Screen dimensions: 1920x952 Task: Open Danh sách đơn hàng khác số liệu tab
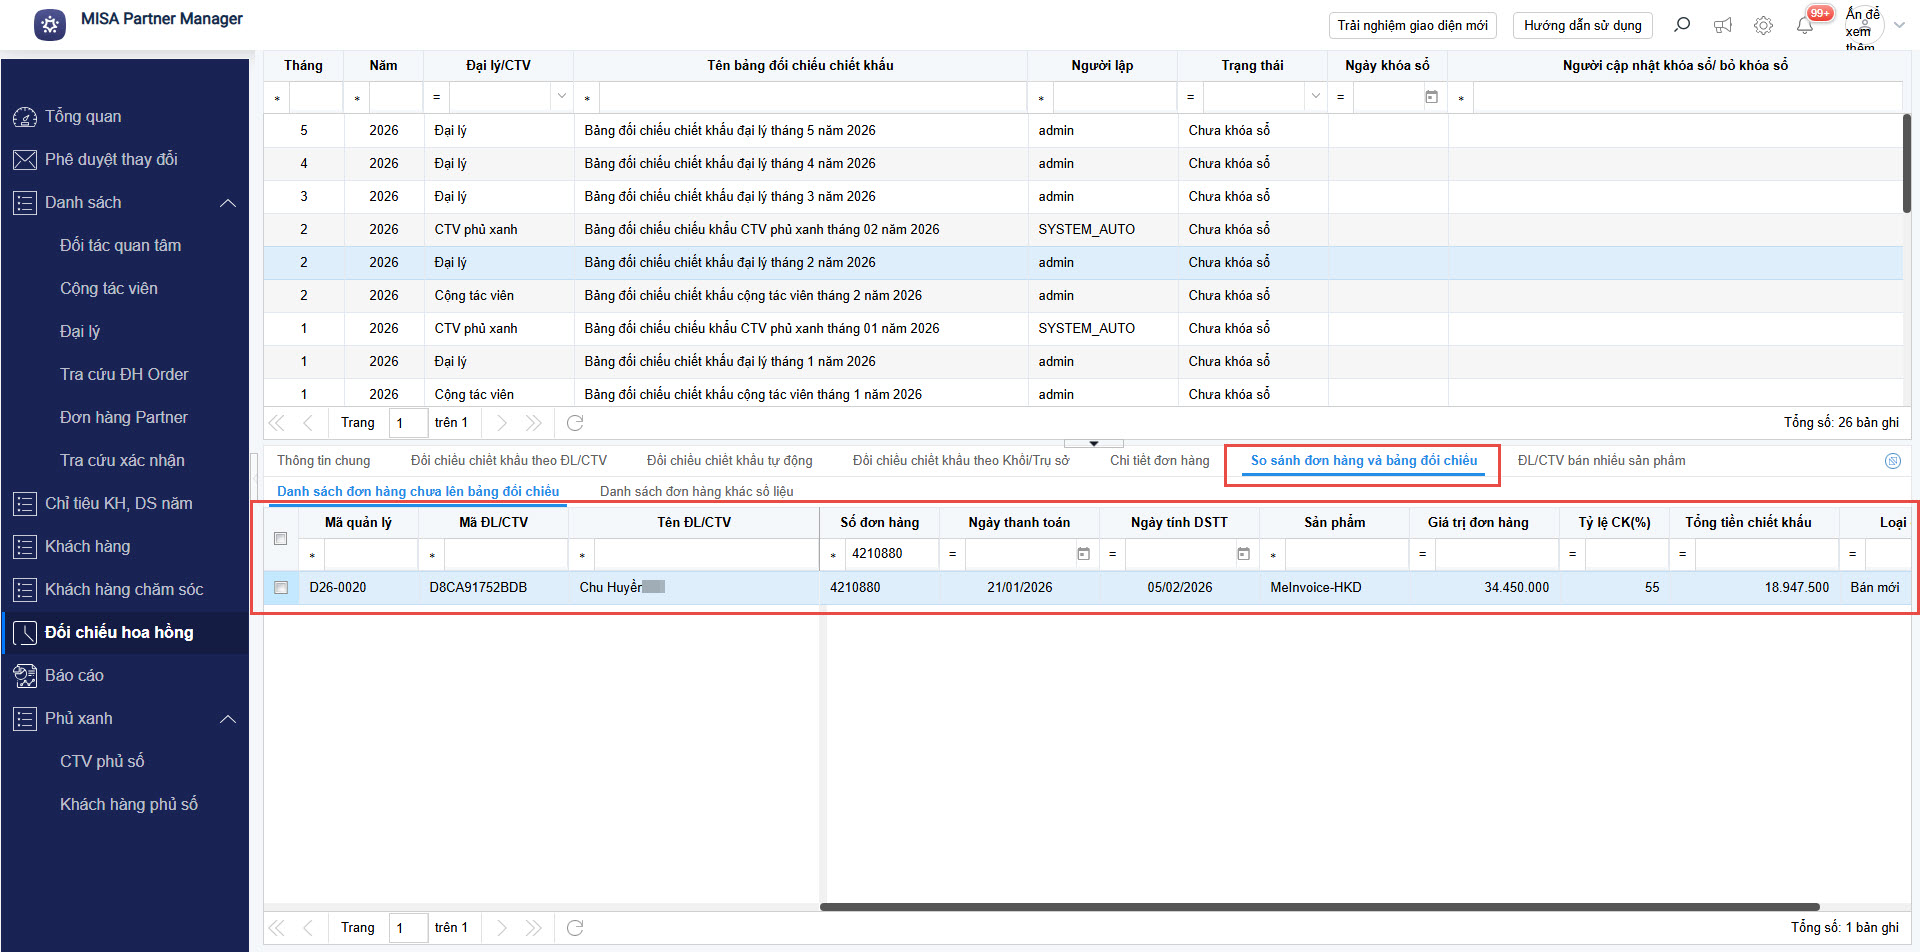(x=696, y=491)
